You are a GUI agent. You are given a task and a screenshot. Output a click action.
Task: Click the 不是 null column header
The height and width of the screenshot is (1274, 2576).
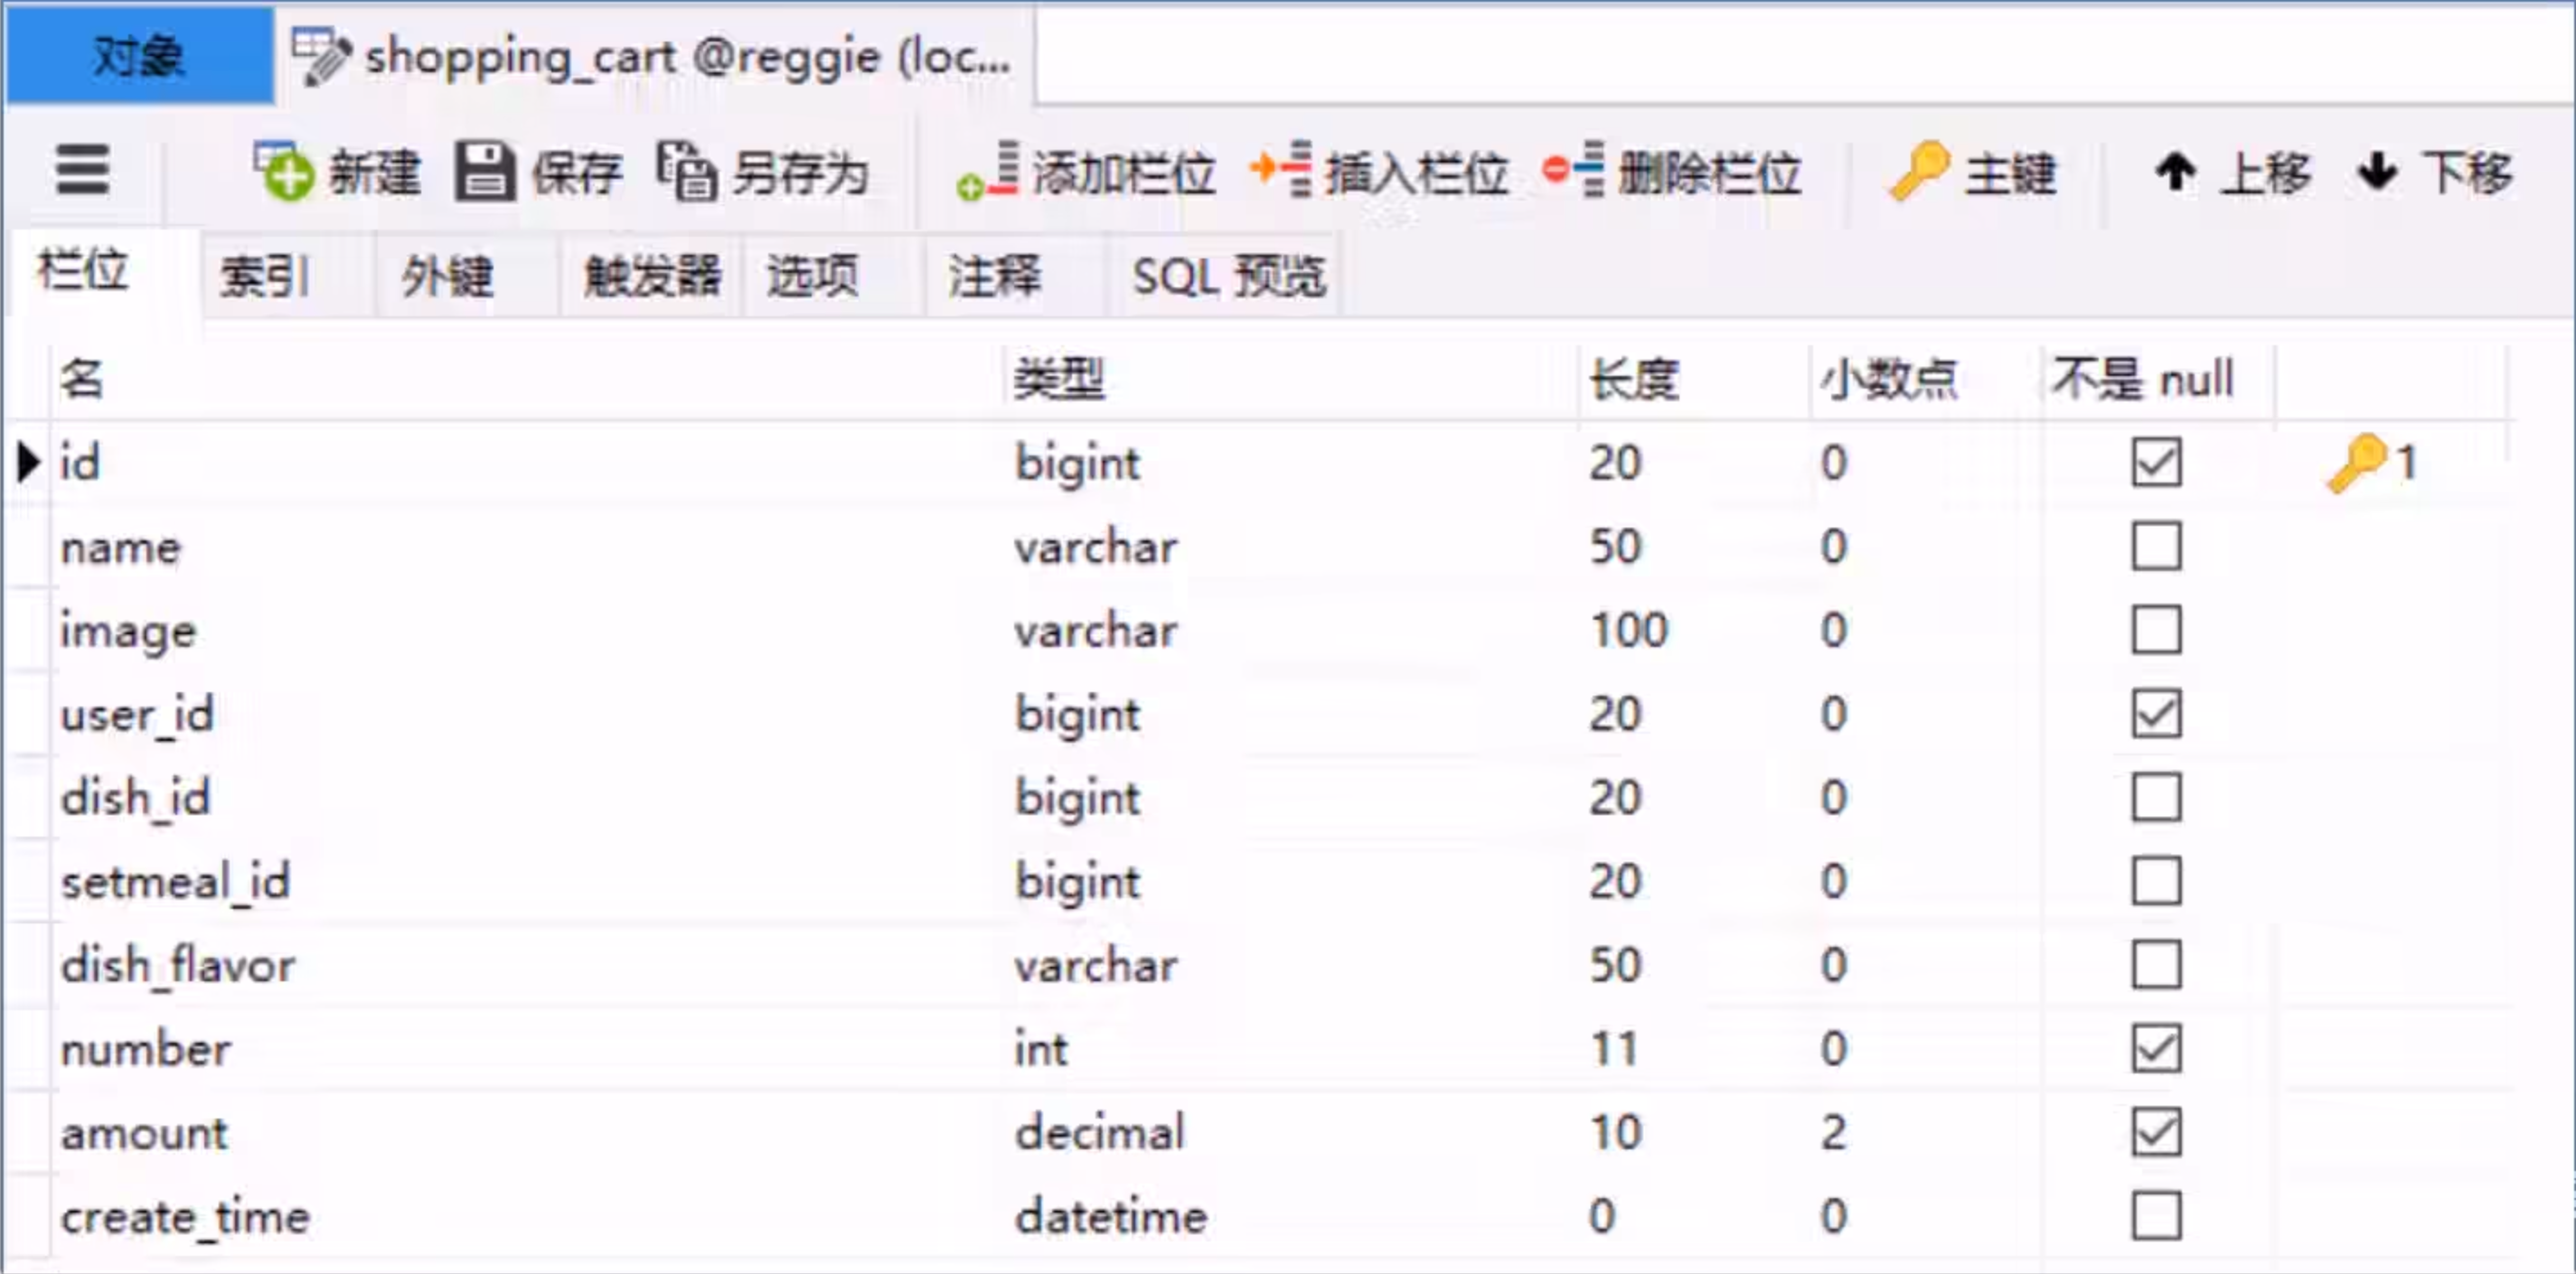coord(2158,379)
